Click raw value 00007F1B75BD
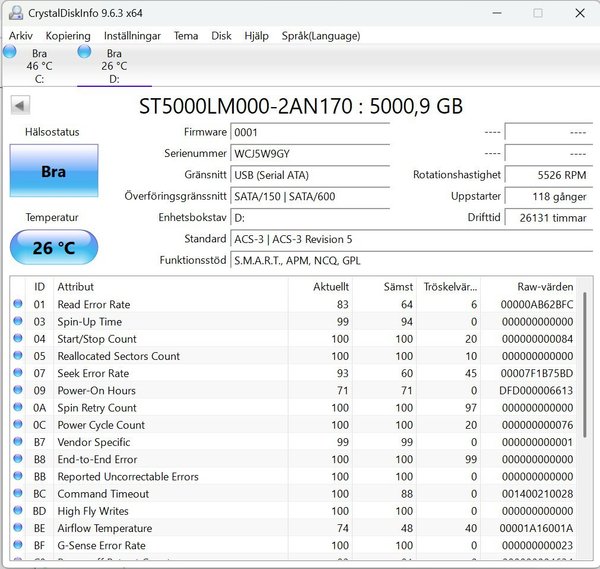 536,373
